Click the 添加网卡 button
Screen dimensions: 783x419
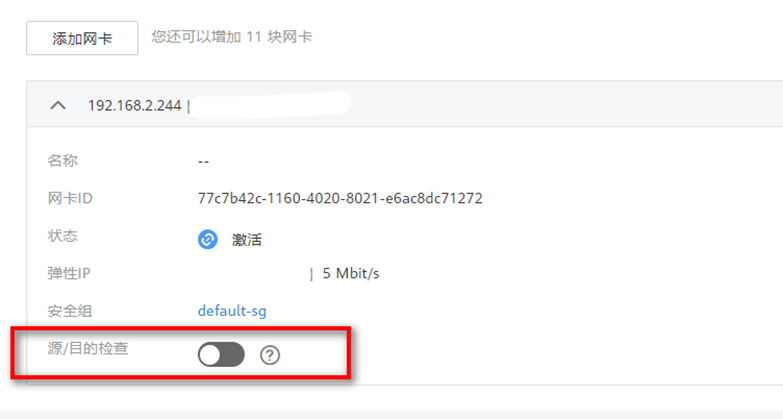tap(82, 38)
